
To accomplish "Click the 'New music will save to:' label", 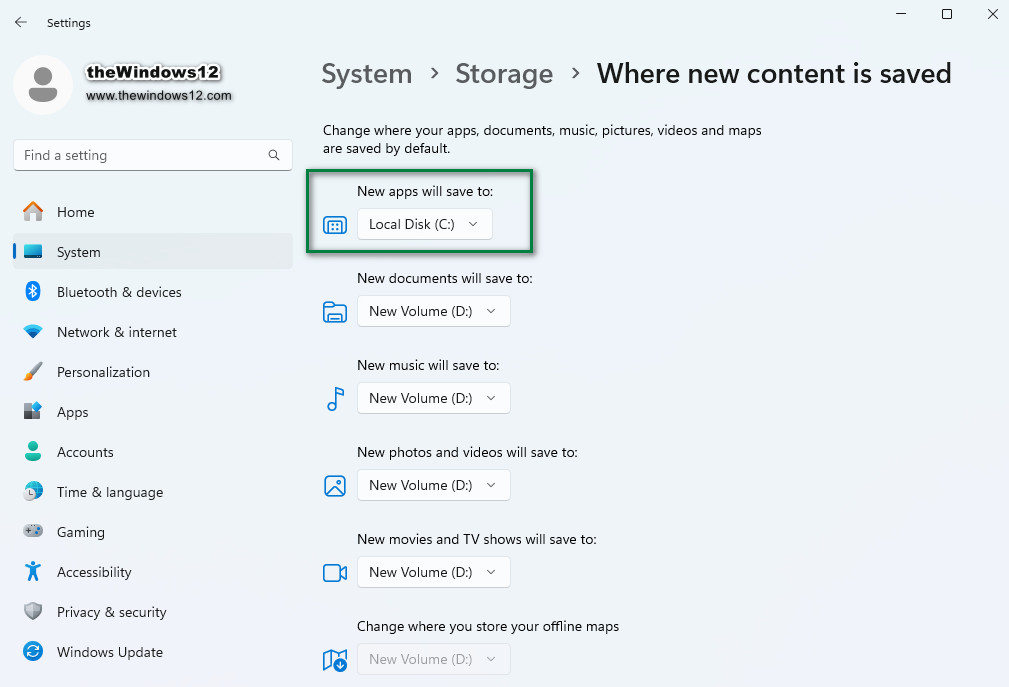I will click(x=428, y=365).
